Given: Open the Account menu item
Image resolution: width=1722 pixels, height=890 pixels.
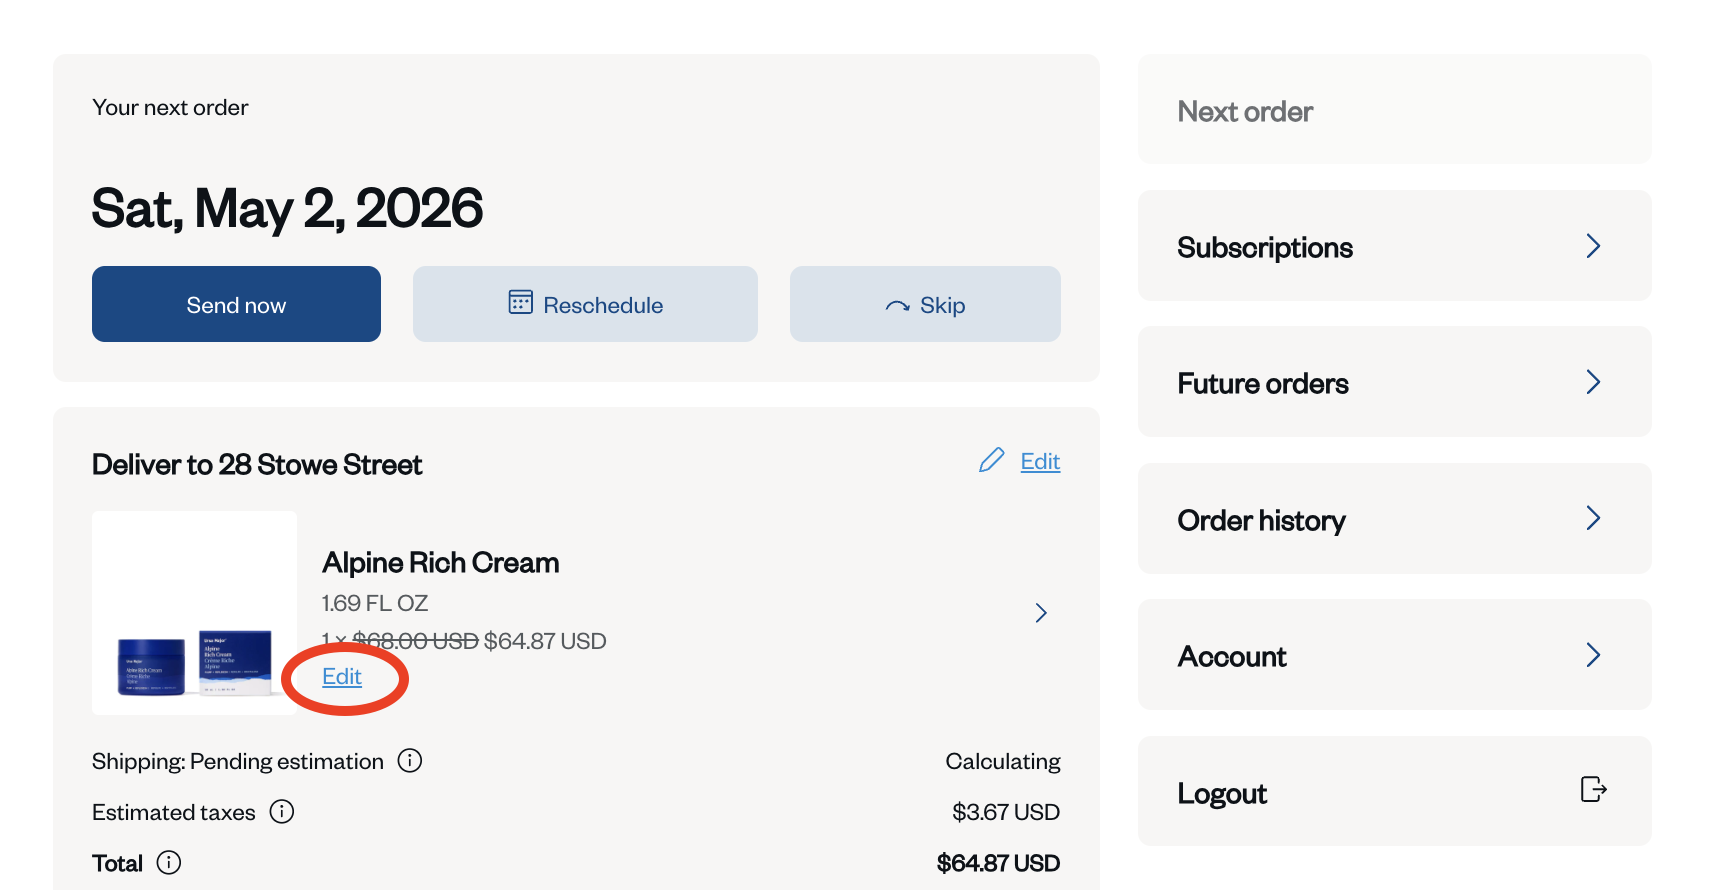Looking at the screenshot, I should (1232, 656).
